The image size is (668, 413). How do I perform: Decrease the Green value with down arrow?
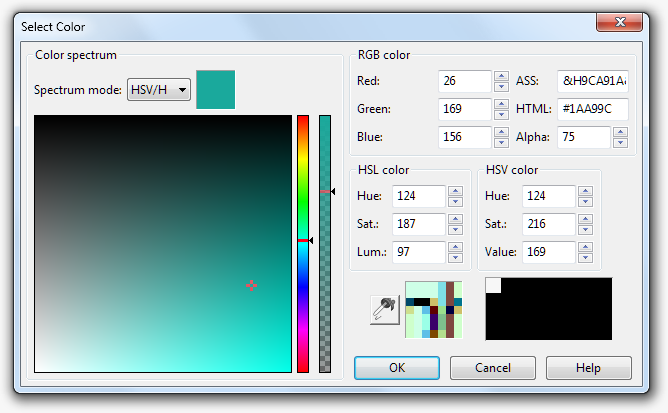pyautogui.click(x=501, y=115)
